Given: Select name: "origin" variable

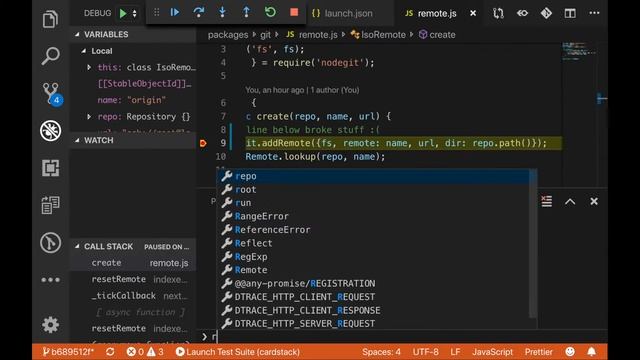Looking at the screenshot, I should [x=133, y=100].
